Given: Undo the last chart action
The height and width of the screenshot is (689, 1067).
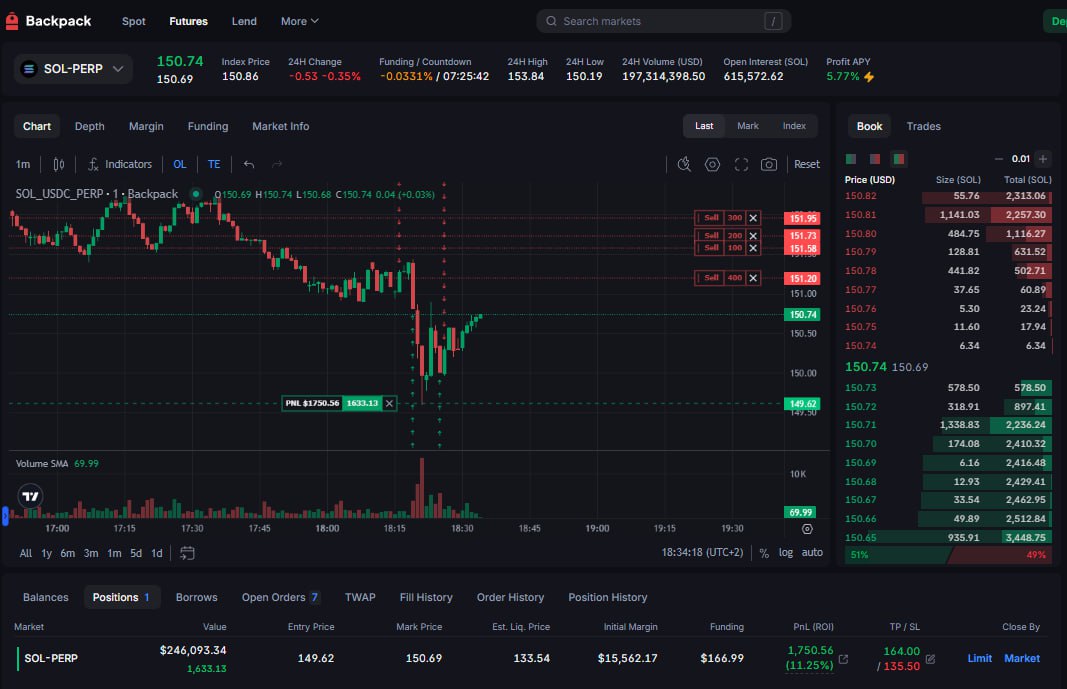Looking at the screenshot, I should click(x=249, y=164).
